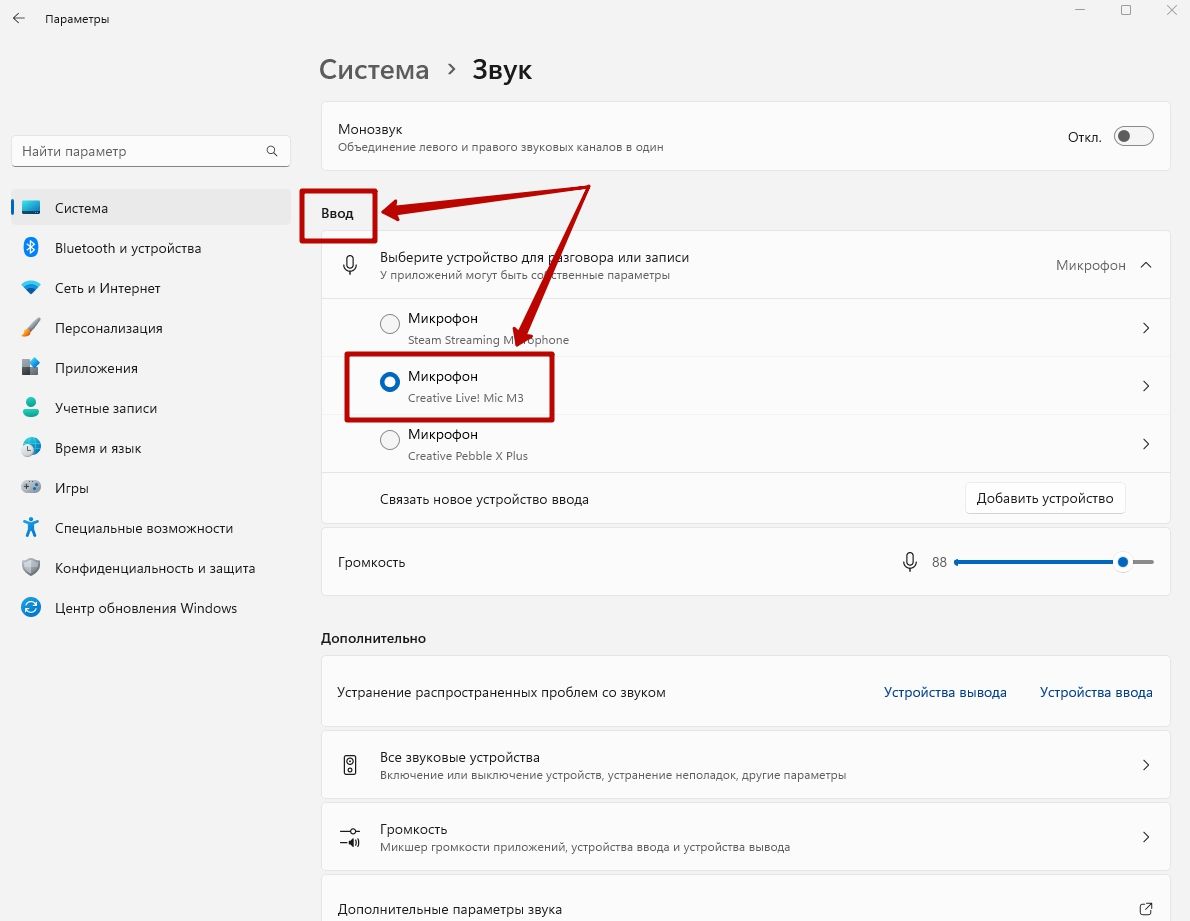Open external link icon for advanced sound

point(1146,909)
